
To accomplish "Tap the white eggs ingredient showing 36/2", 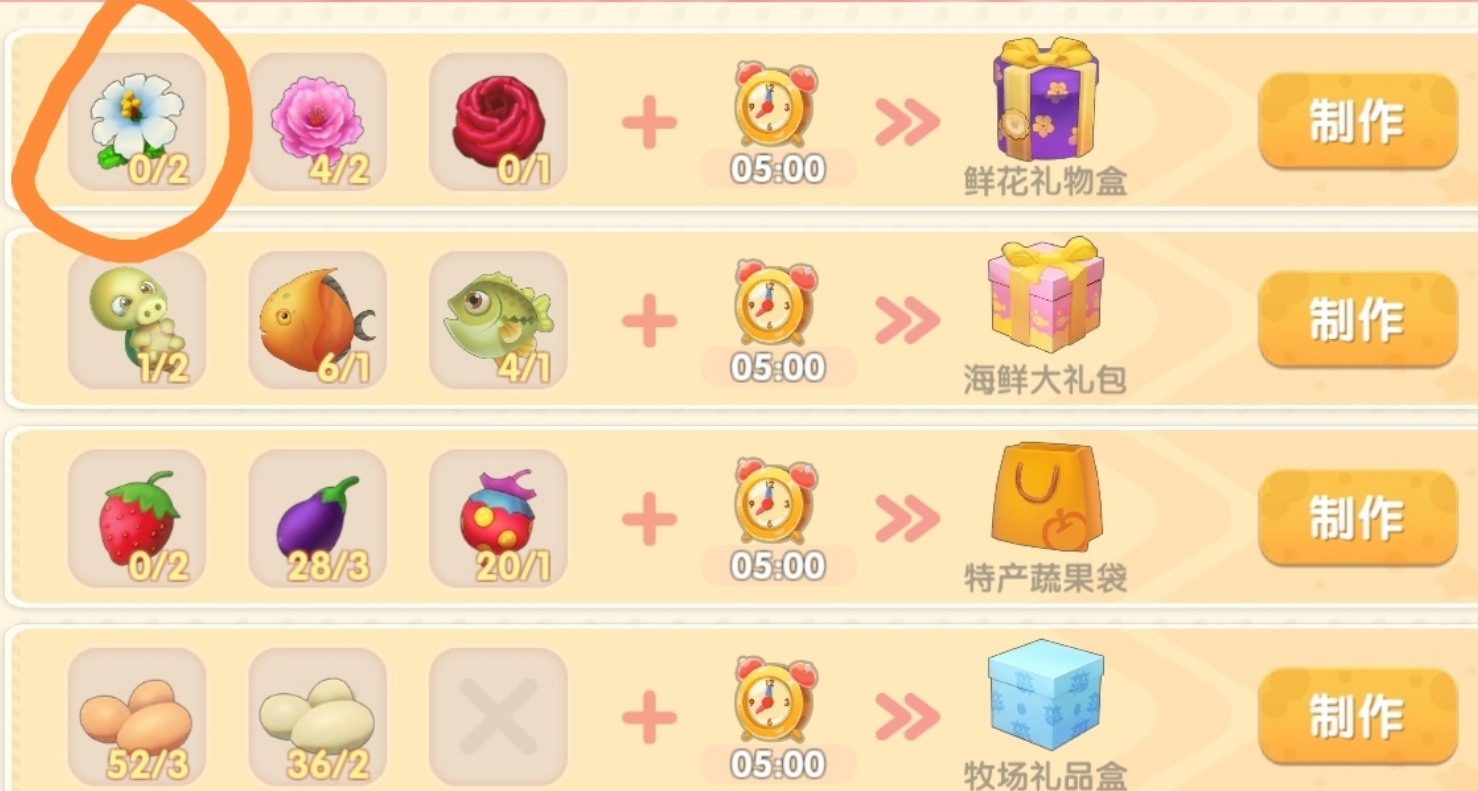I will (318, 716).
